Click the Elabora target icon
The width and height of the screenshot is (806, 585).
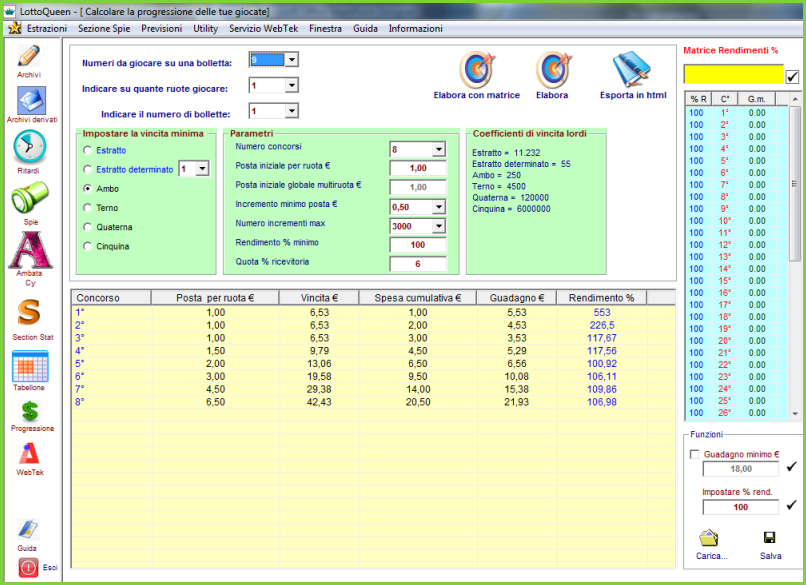554,69
